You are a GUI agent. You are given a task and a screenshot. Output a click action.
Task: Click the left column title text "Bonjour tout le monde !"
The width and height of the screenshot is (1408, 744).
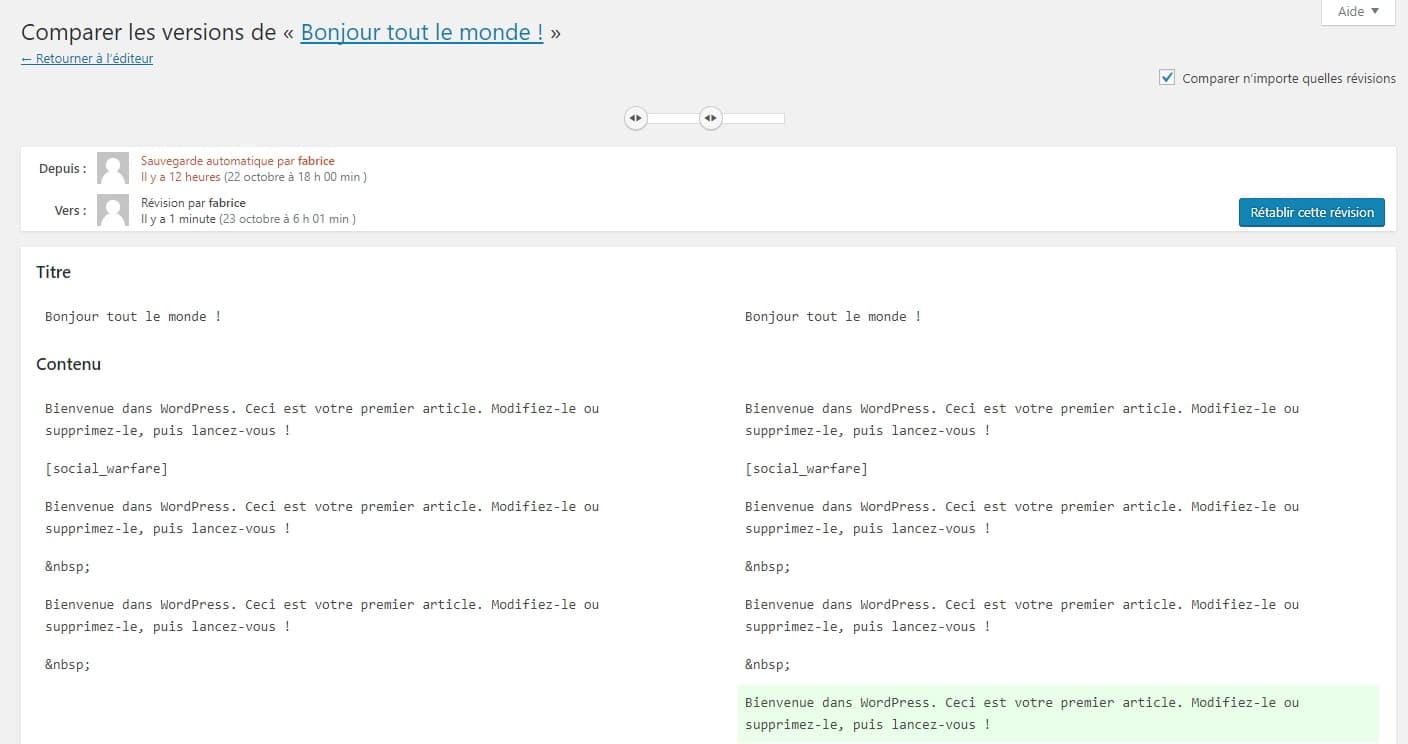point(133,316)
